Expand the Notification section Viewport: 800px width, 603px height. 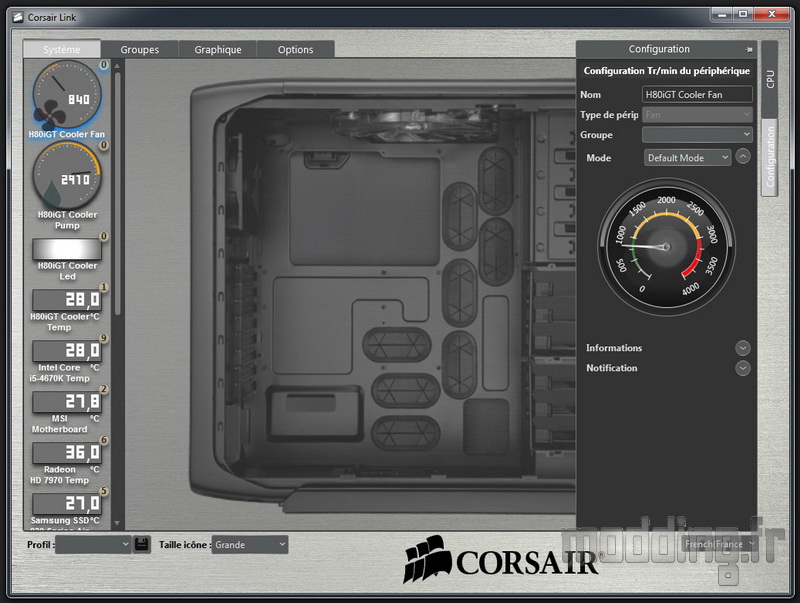743,368
